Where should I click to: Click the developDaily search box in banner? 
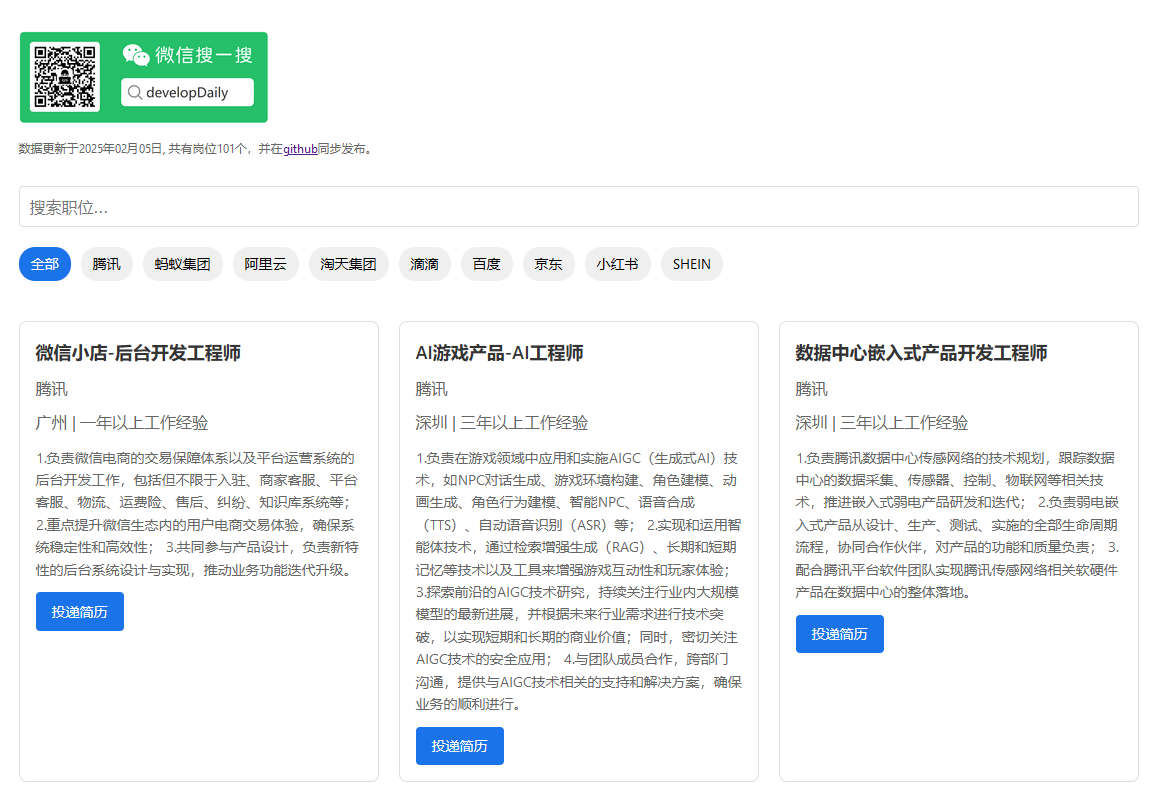click(x=187, y=92)
